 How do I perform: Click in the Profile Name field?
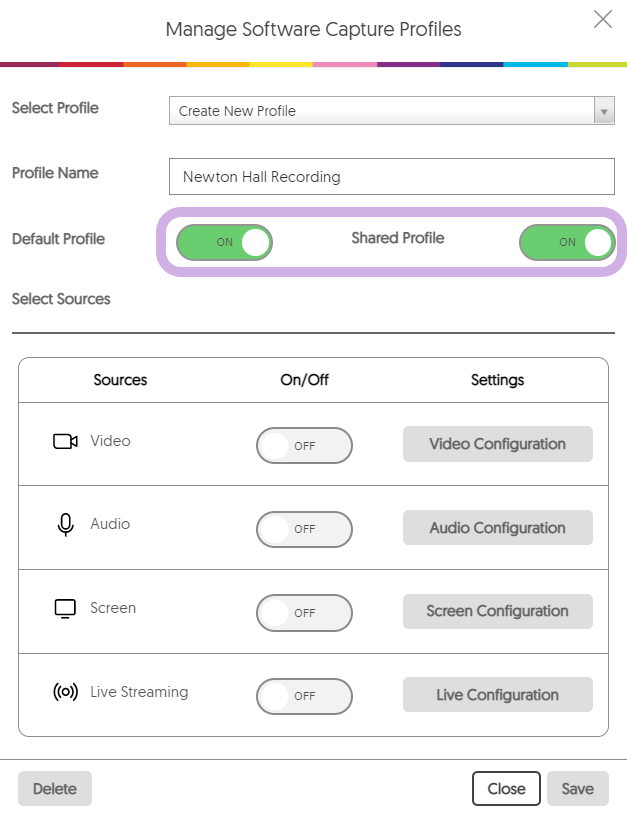point(391,177)
